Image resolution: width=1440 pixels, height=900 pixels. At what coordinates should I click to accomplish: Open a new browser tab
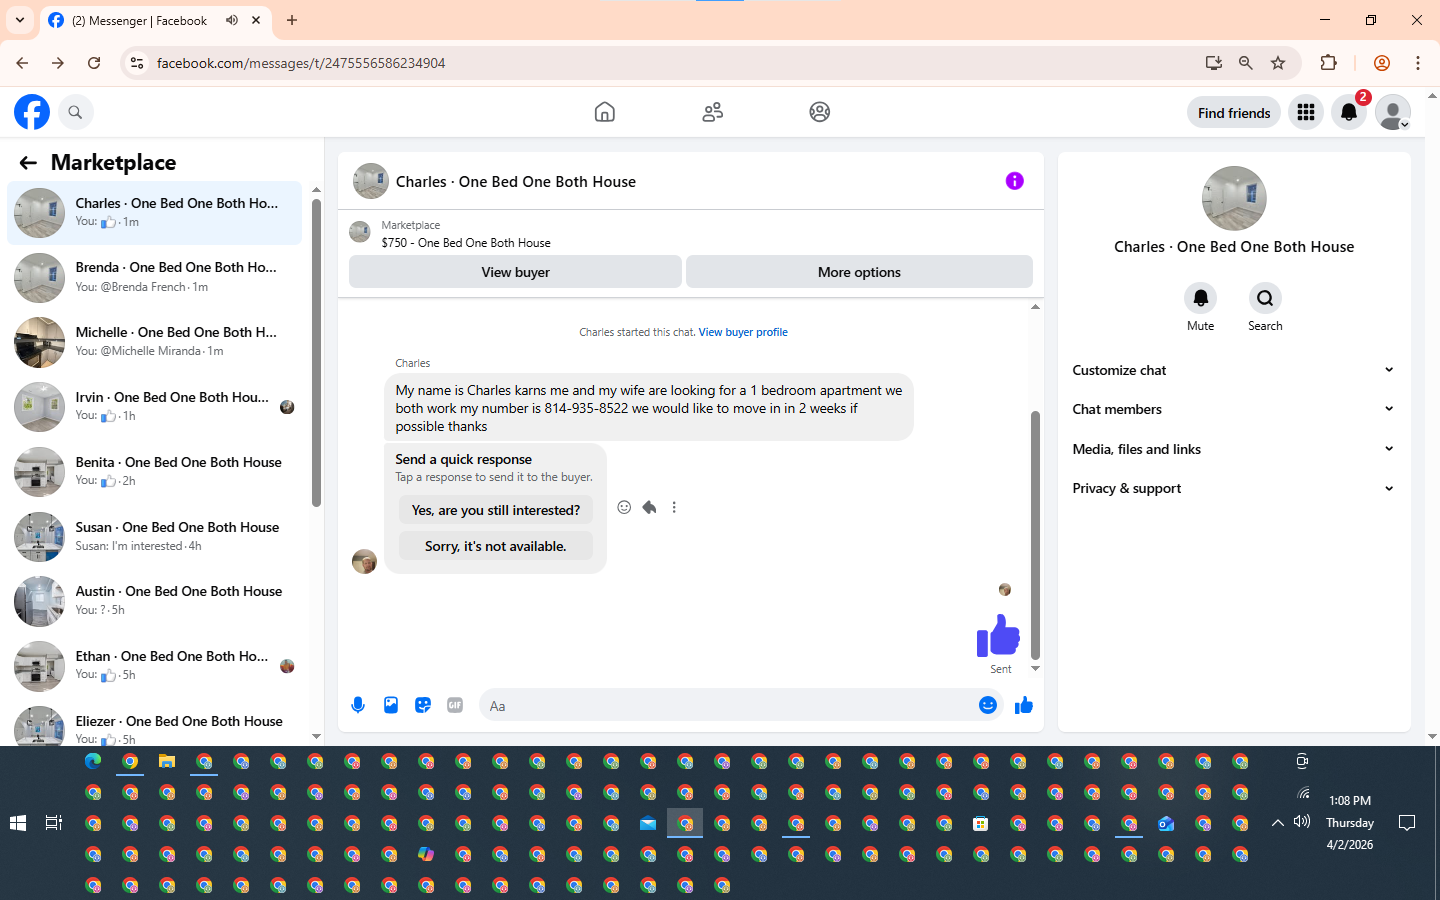pos(292,20)
